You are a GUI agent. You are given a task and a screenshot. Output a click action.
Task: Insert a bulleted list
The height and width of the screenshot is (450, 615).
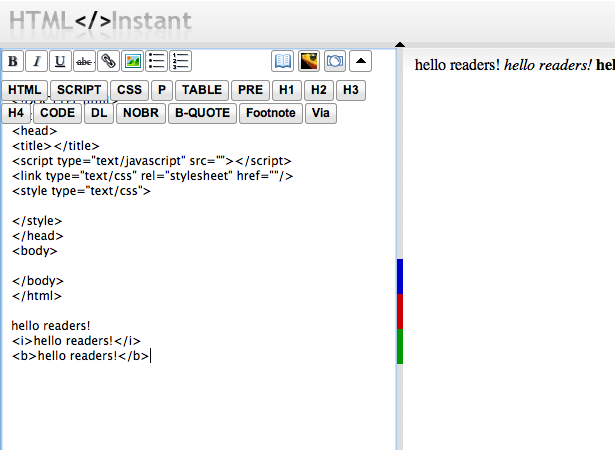click(156, 61)
